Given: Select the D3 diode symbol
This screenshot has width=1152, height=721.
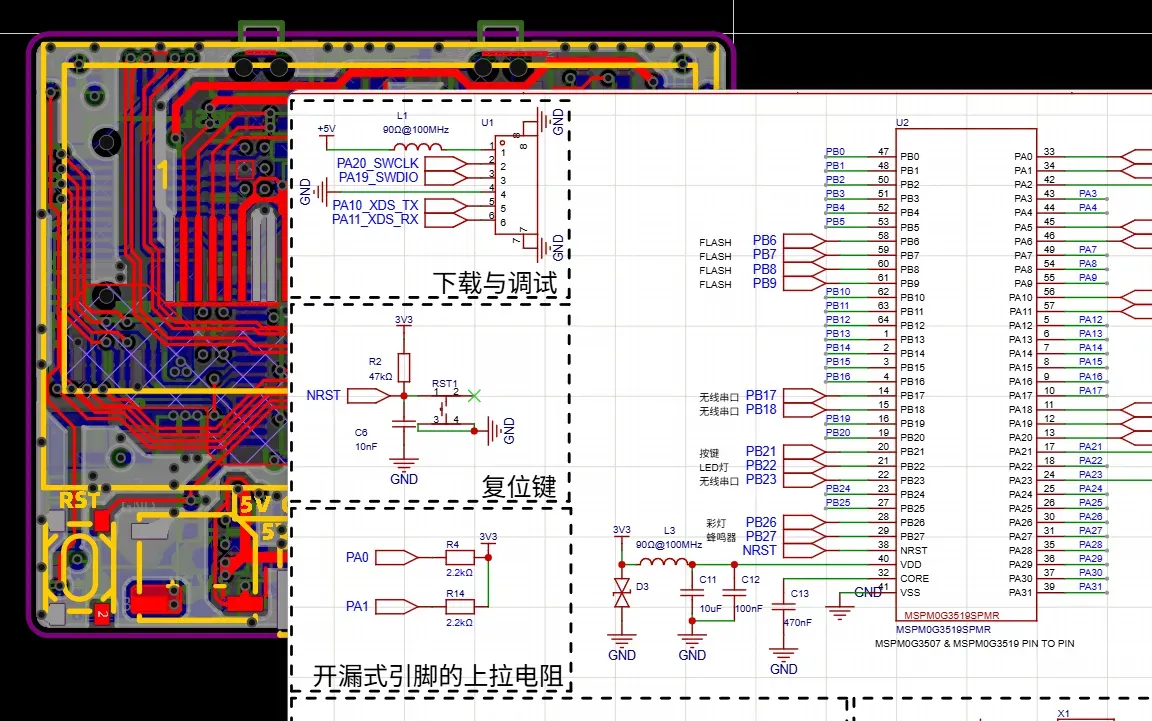Looking at the screenshot, I should click(x=622, y=592).
